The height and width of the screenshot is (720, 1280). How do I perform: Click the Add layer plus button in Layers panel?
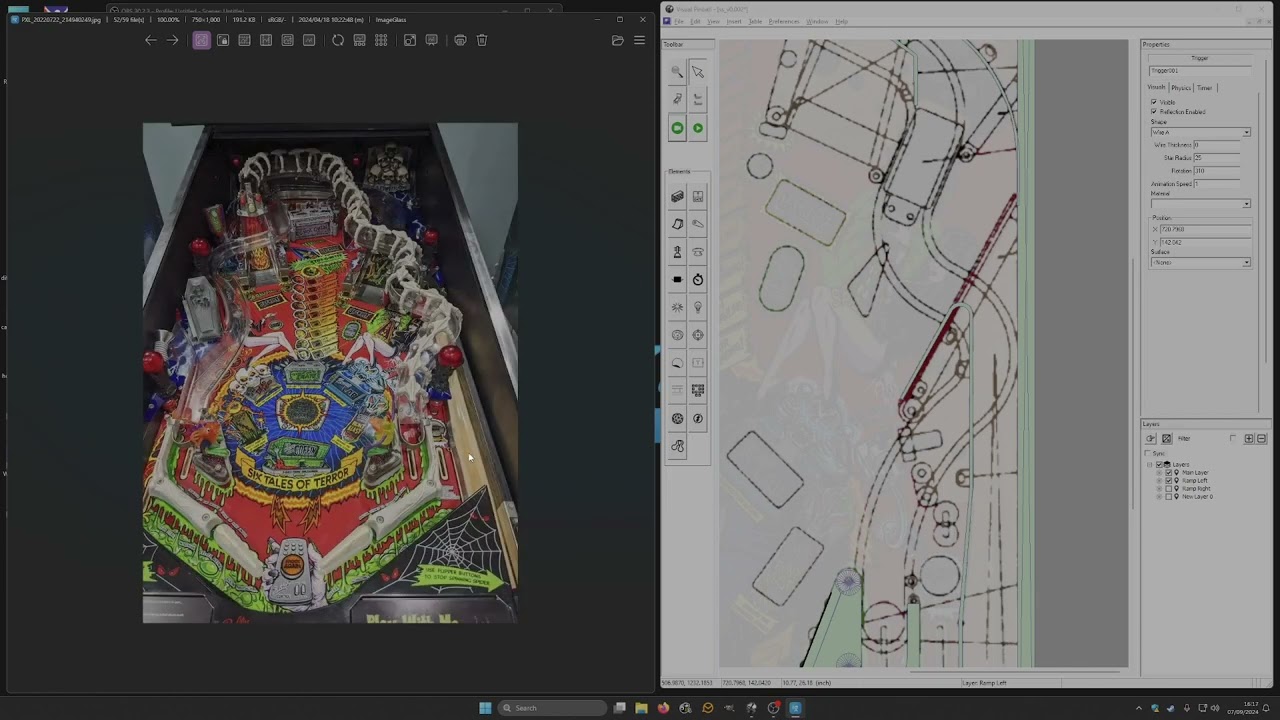pyautogui.click(x=1249, y=438)
